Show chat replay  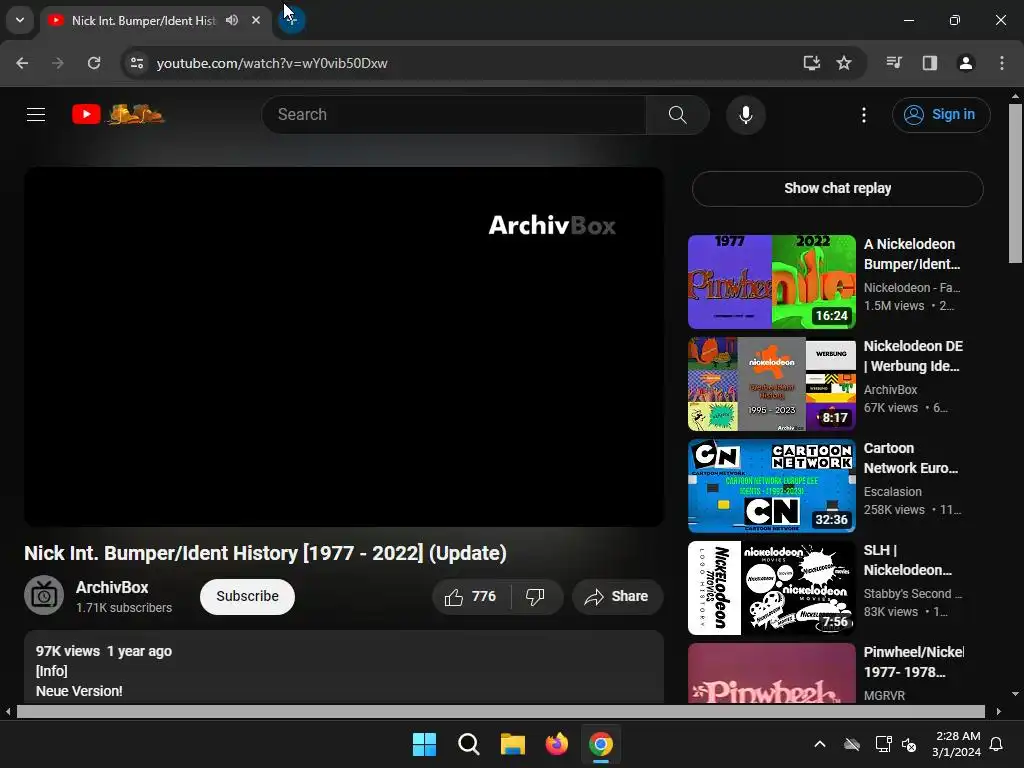pyautogui.click(x=837, y=189)
